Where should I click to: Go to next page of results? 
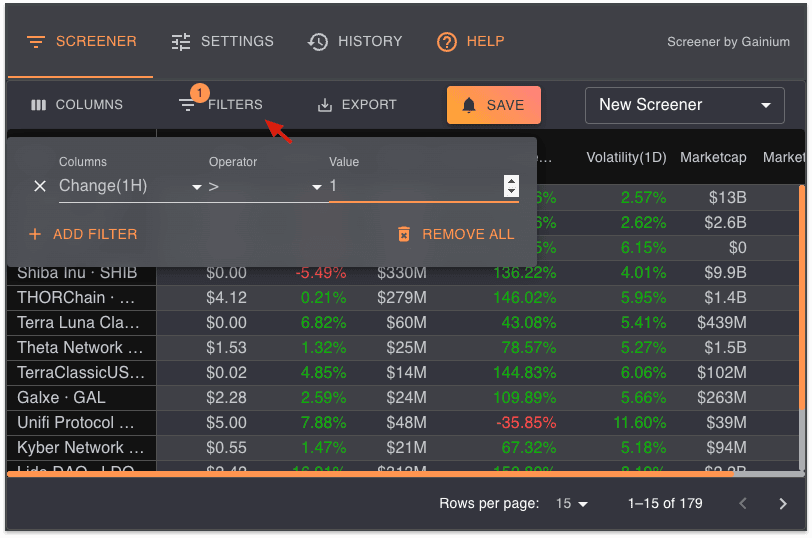click(x=783, y=504)
